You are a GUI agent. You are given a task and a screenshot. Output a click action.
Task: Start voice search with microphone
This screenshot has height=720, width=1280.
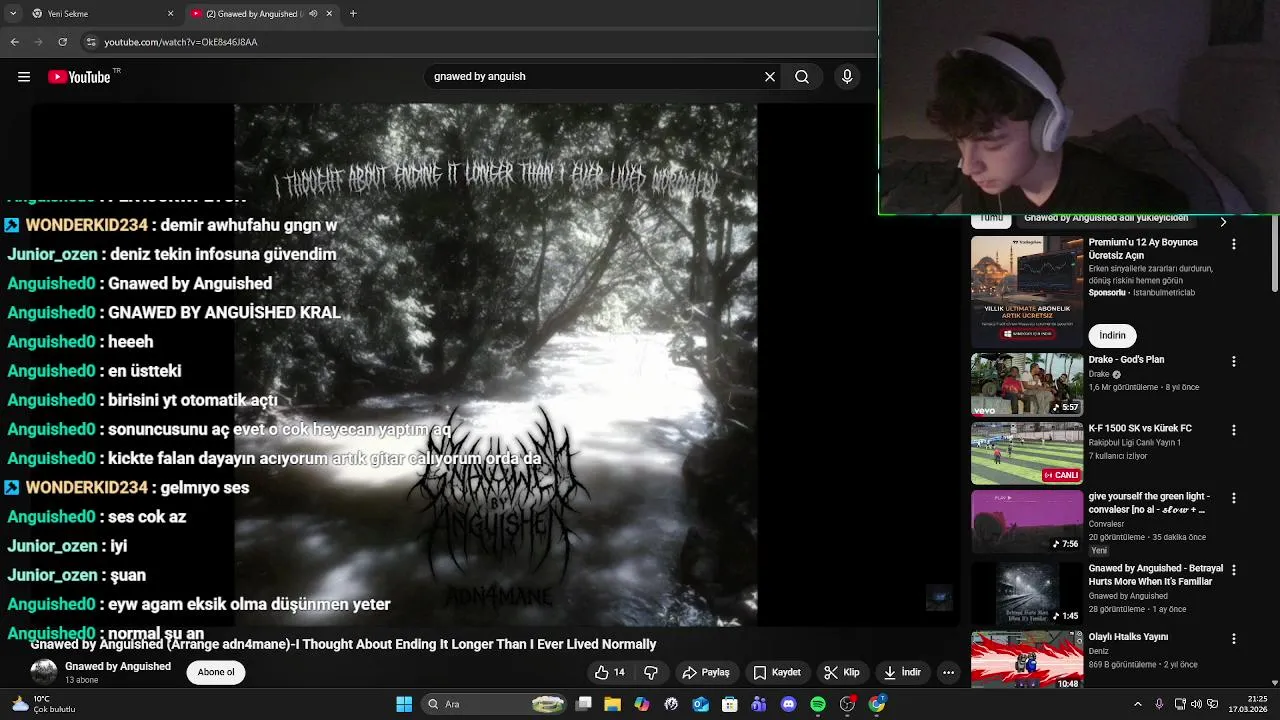pos(847,76)
